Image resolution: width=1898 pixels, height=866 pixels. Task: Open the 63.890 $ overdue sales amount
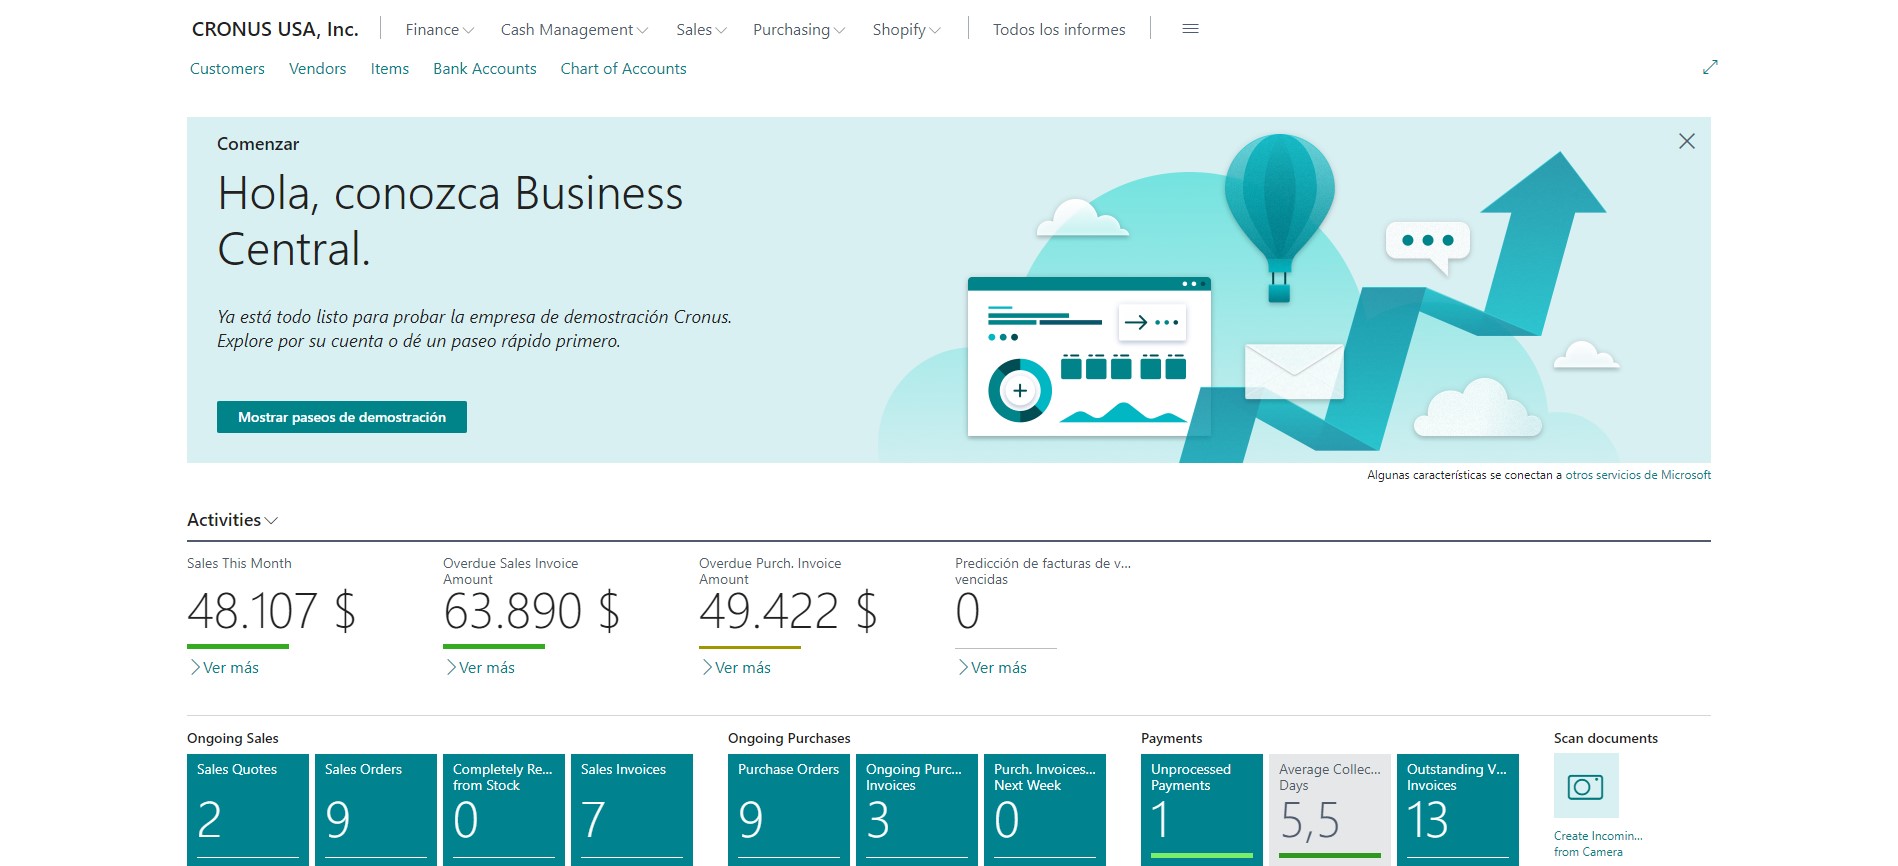531,611
